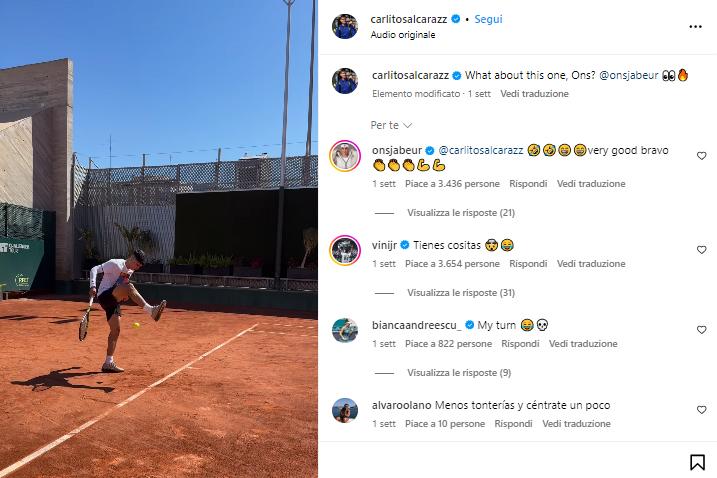Click 'Rispondi' under vinijr's comment
The image size is (717, 478).
(528, 264)
